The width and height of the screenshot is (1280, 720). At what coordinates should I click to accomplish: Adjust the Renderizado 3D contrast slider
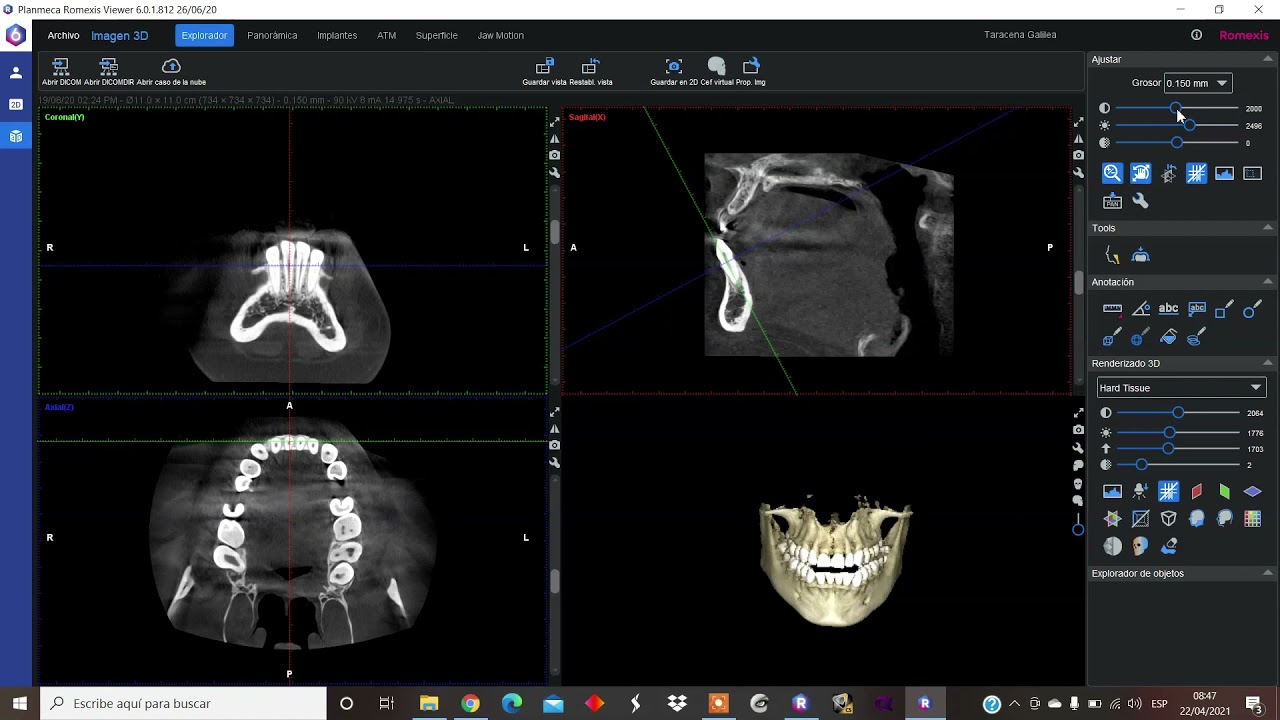[1178, 413]
